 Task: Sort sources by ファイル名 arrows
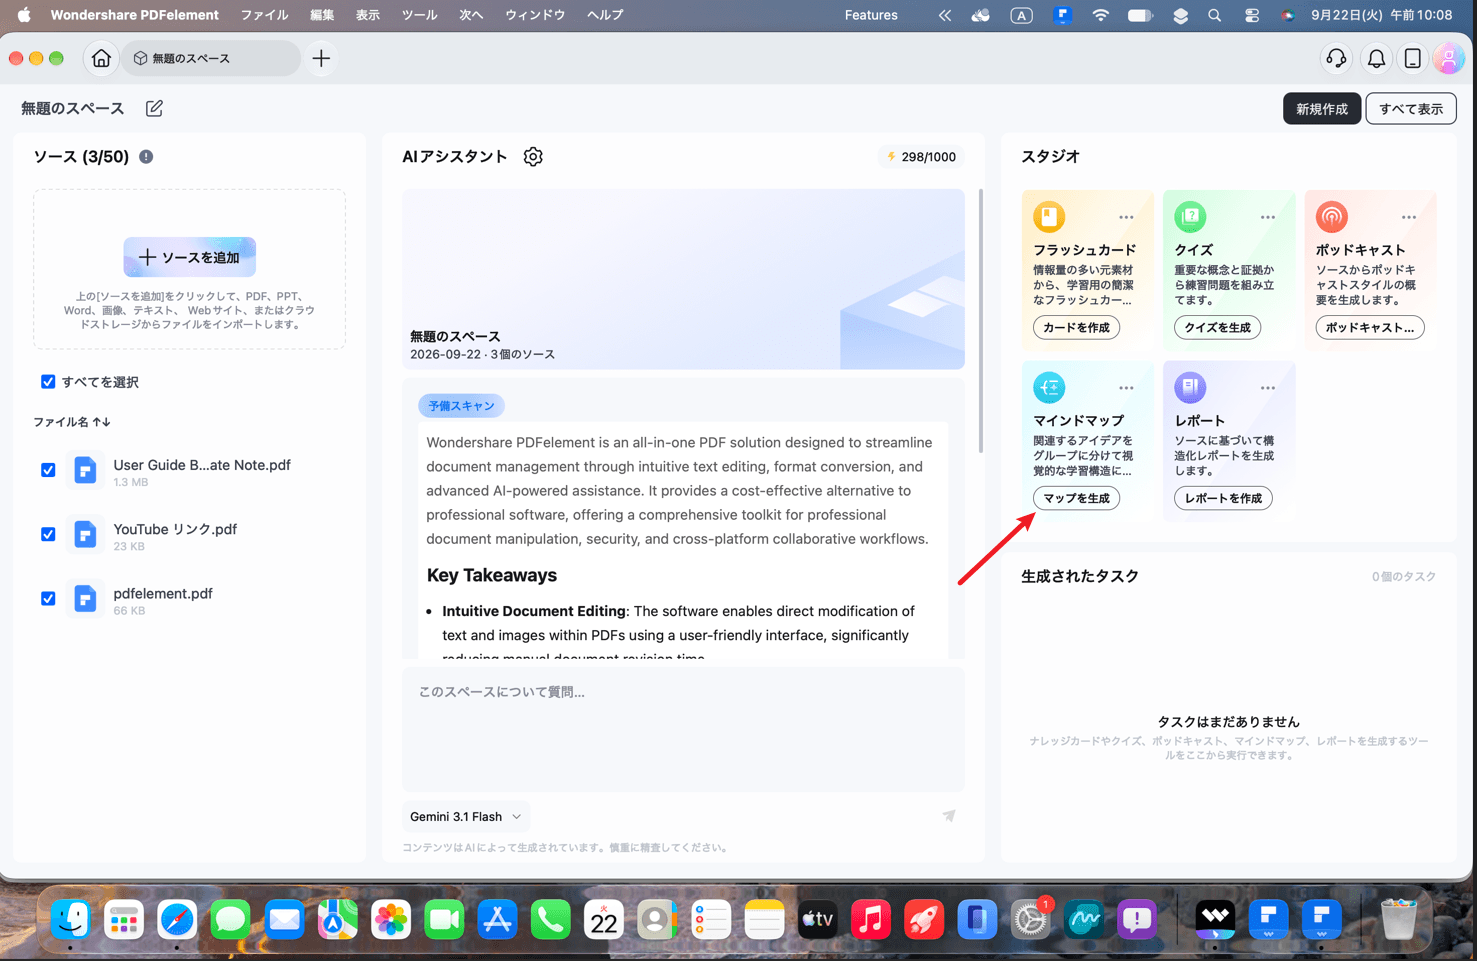101,422
